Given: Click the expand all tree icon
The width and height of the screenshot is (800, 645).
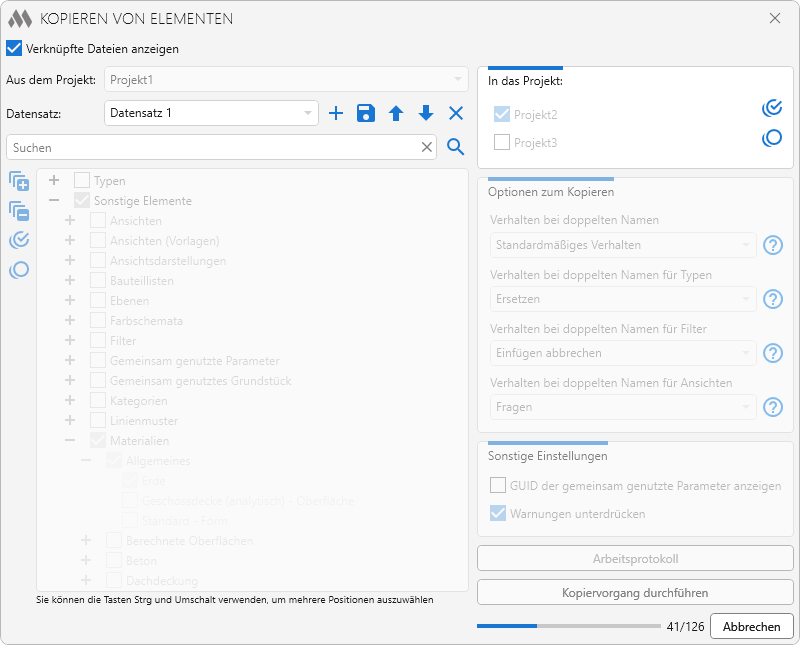Looking at the screenshot, I should (x=19, y=181).
